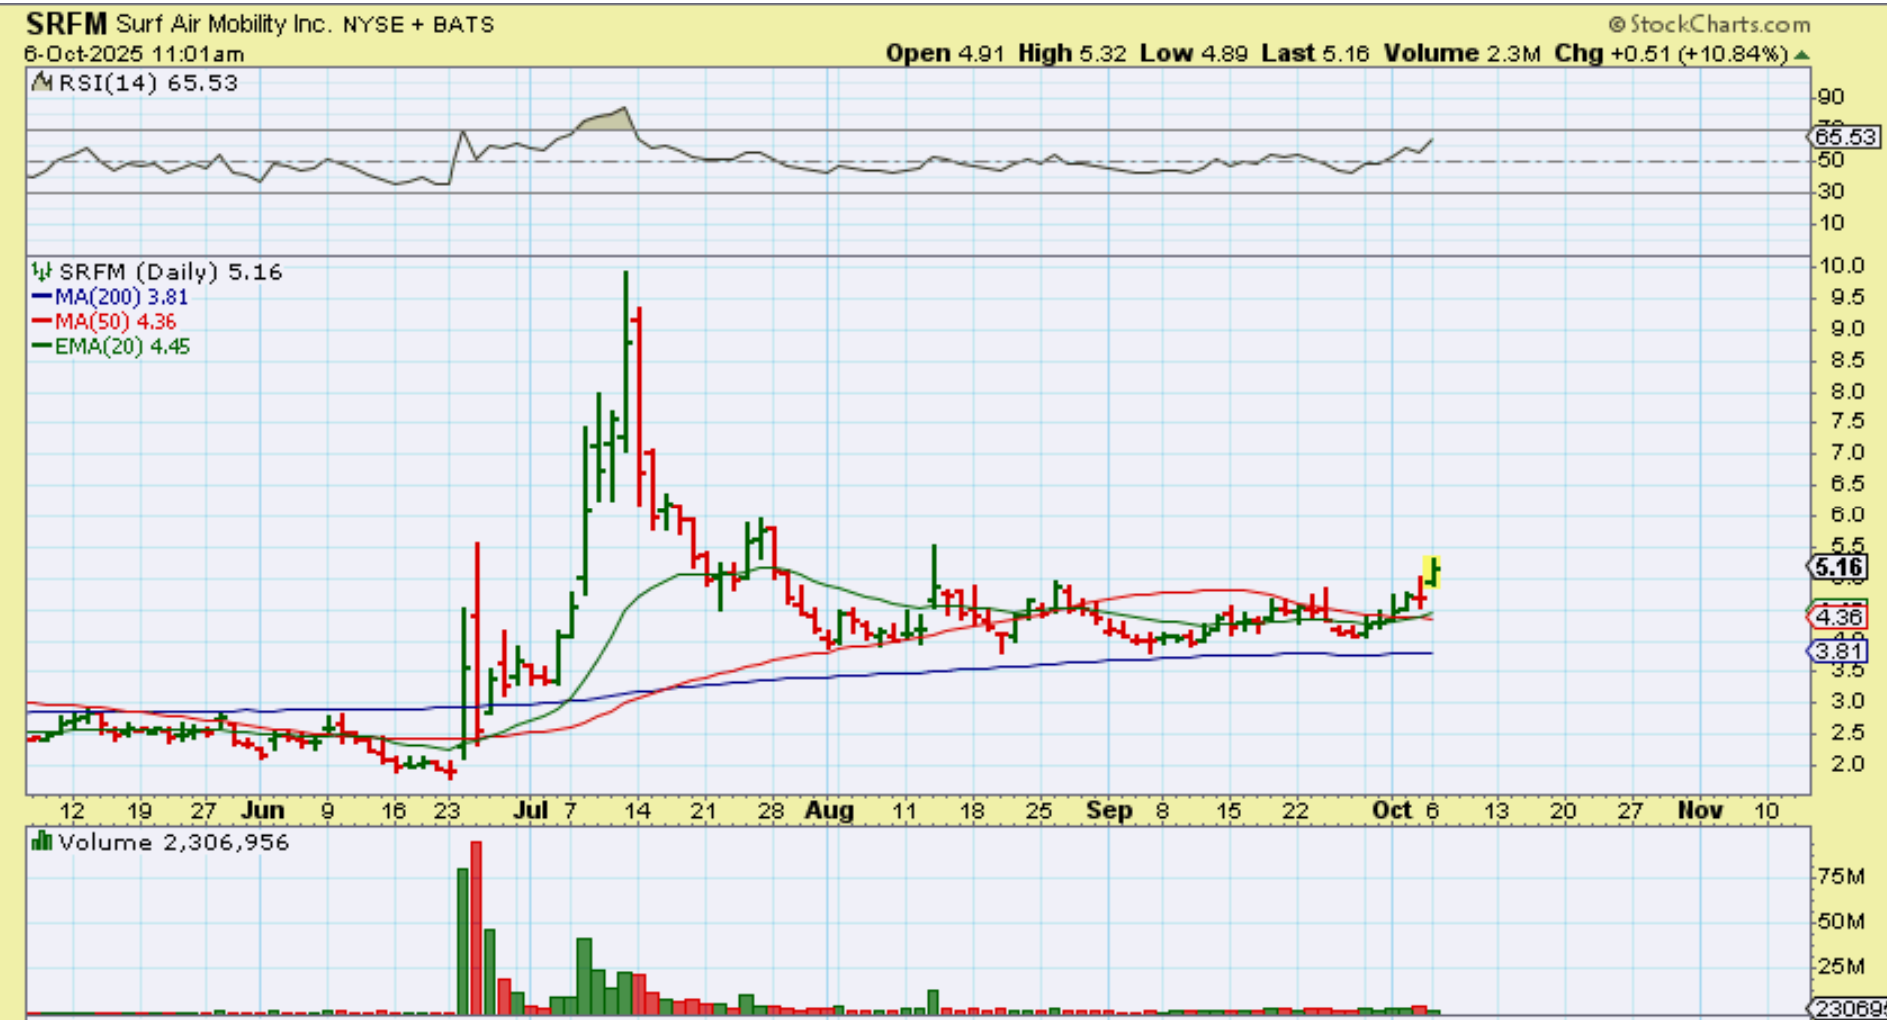
Task: Click the RSI(14) indicator icon
Action: [42, 83]
